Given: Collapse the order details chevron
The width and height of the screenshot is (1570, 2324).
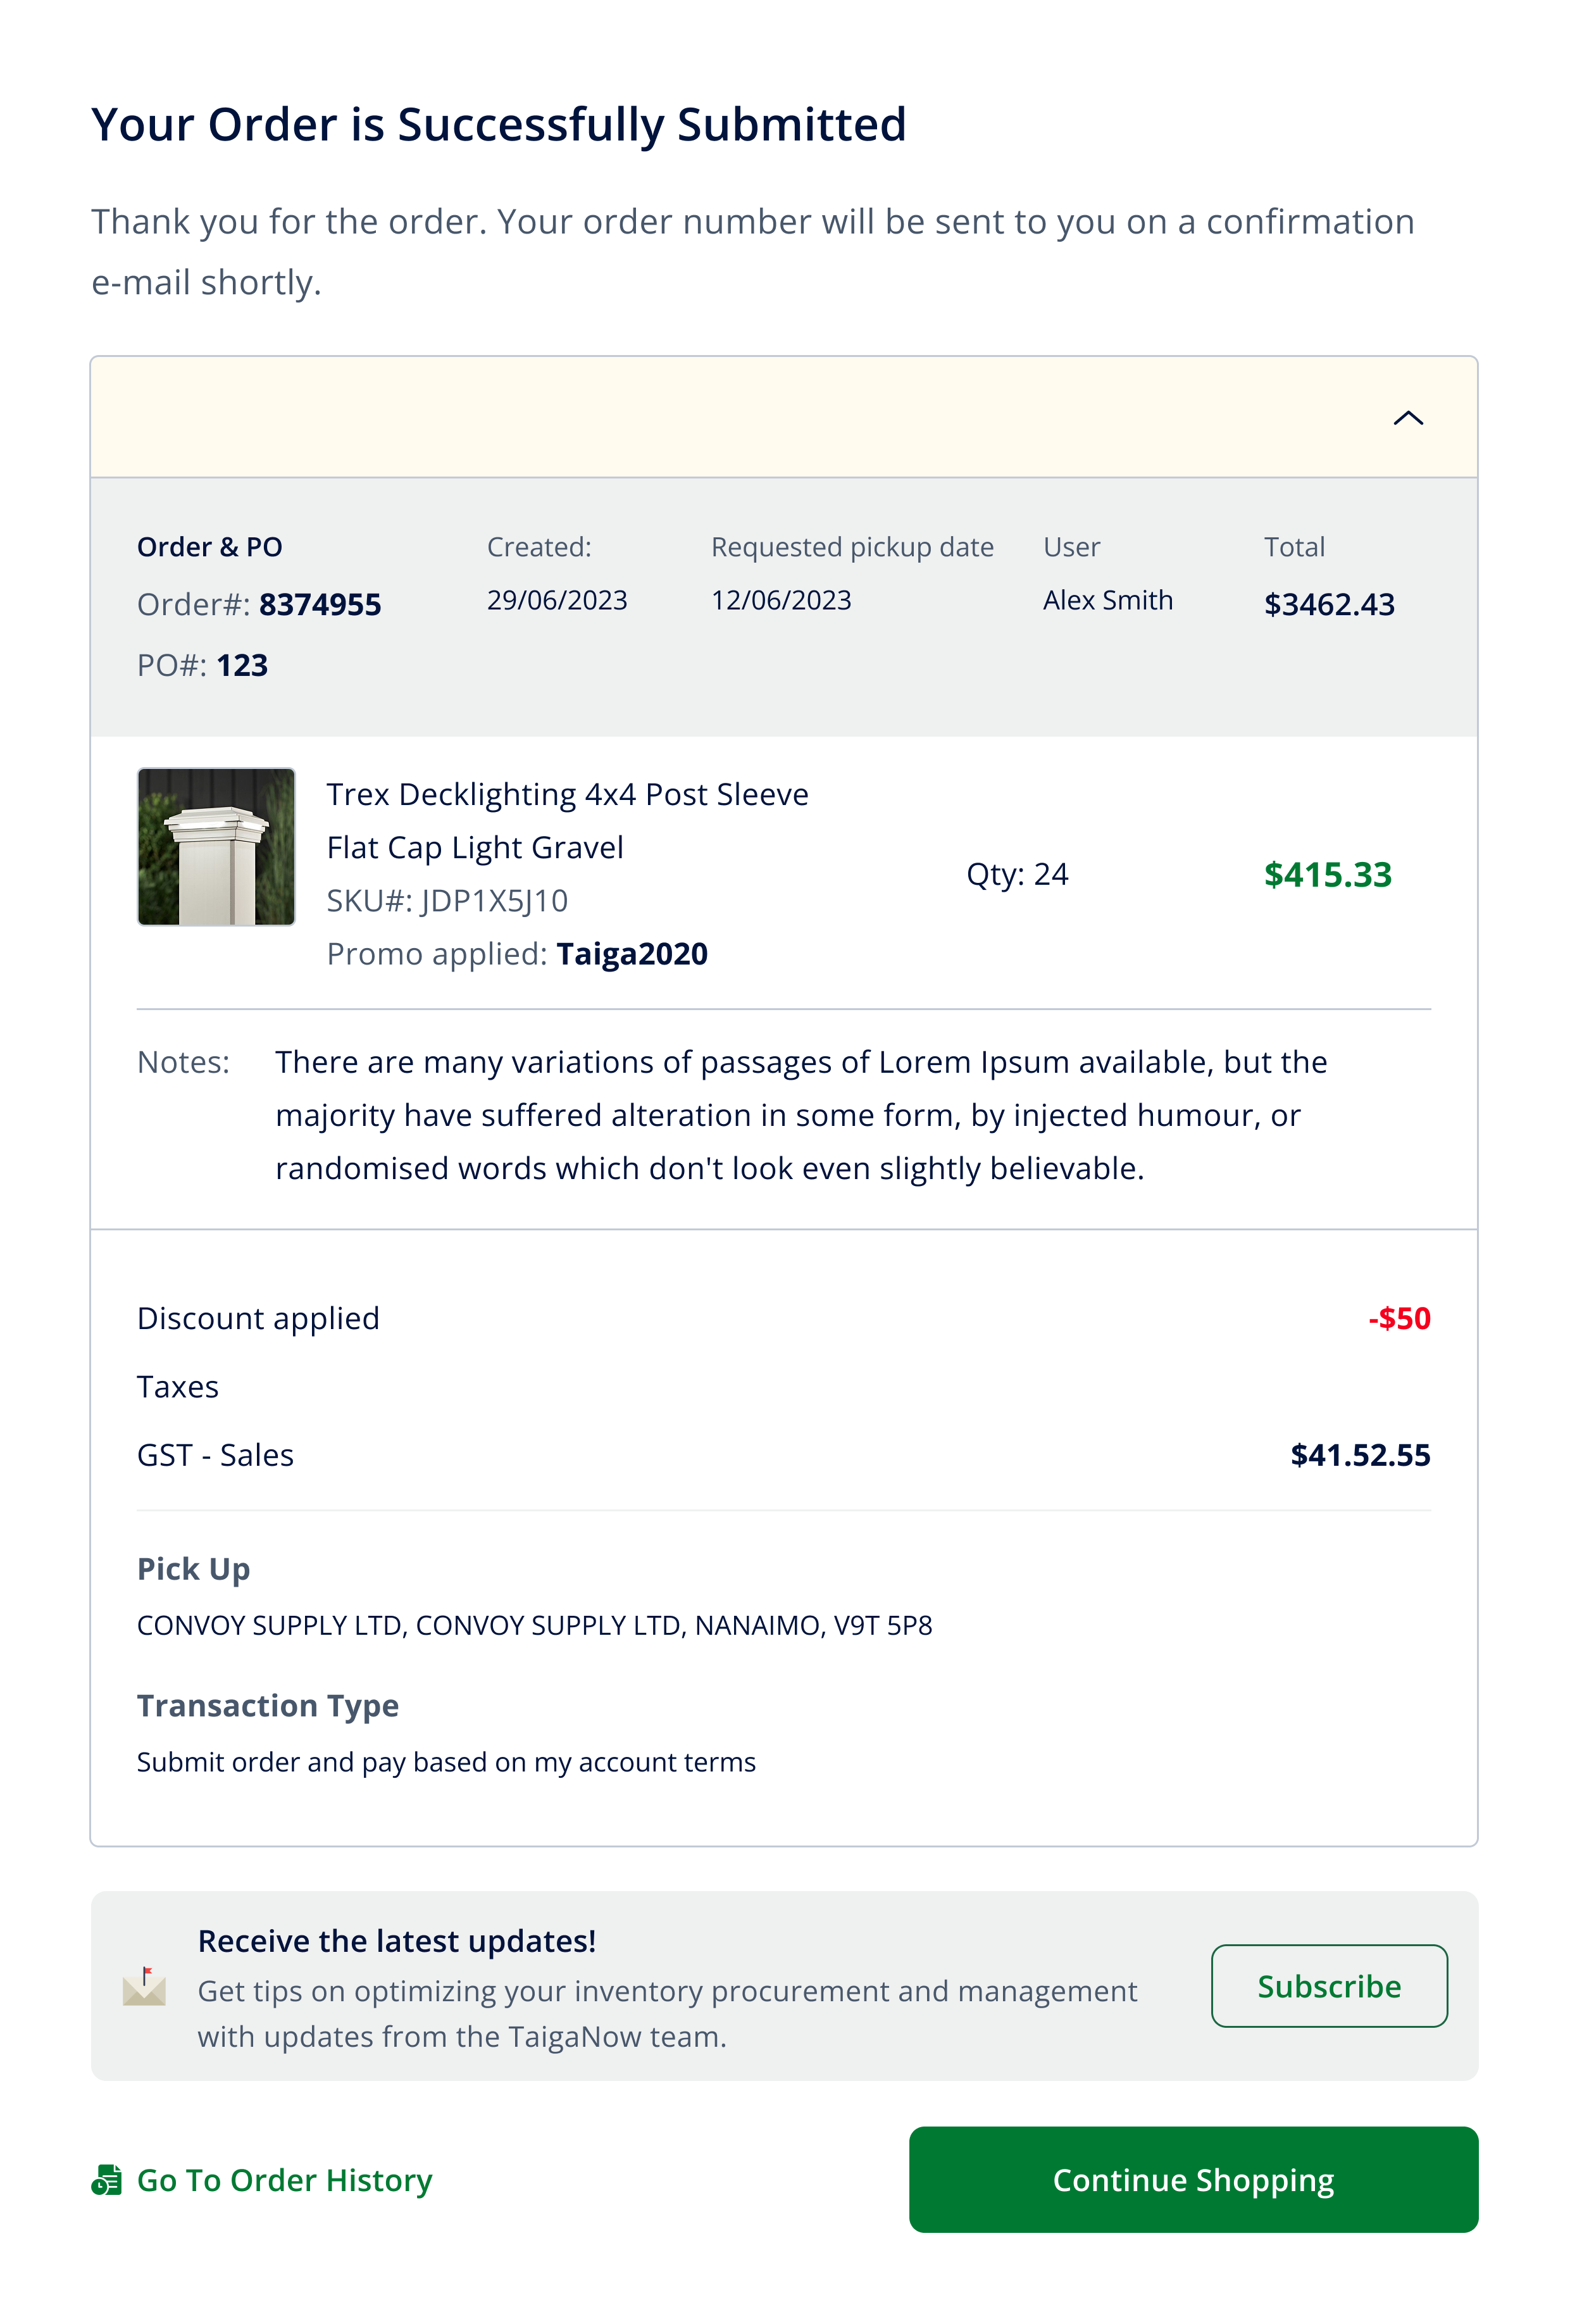Looking at the screenshot, I should (1408, 418).
